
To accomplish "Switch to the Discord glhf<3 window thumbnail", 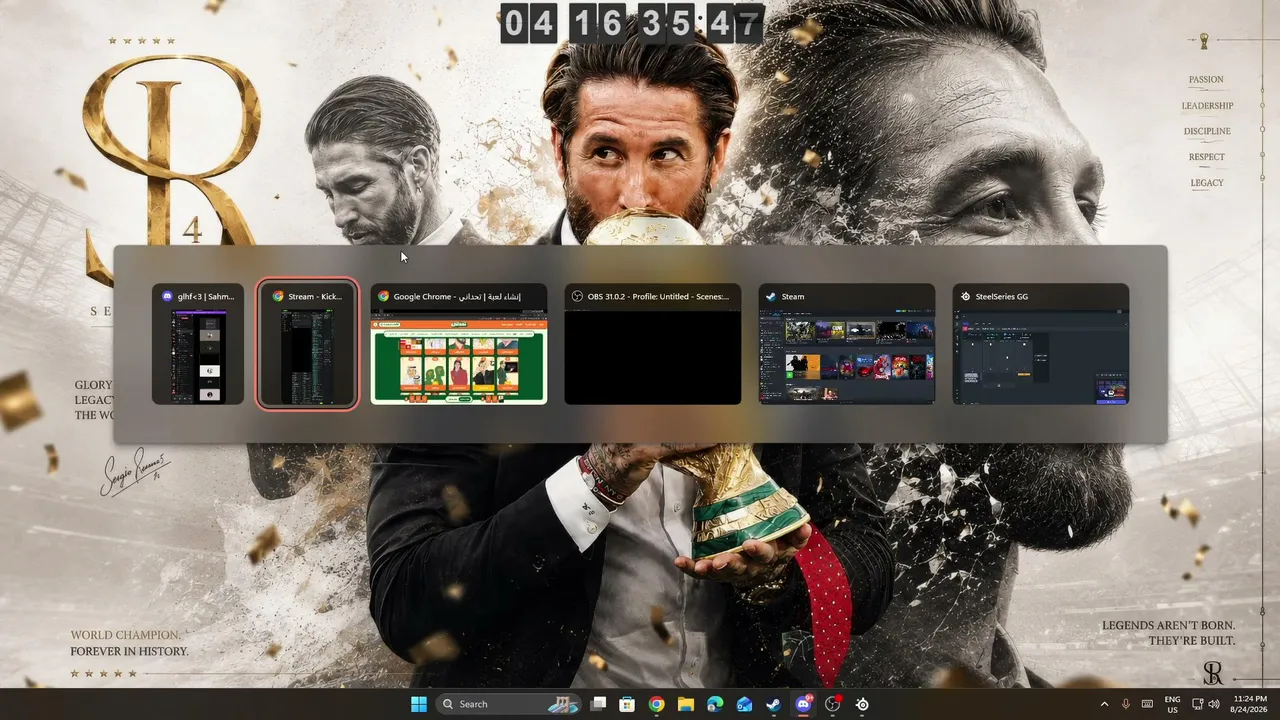I will point(198,344).
